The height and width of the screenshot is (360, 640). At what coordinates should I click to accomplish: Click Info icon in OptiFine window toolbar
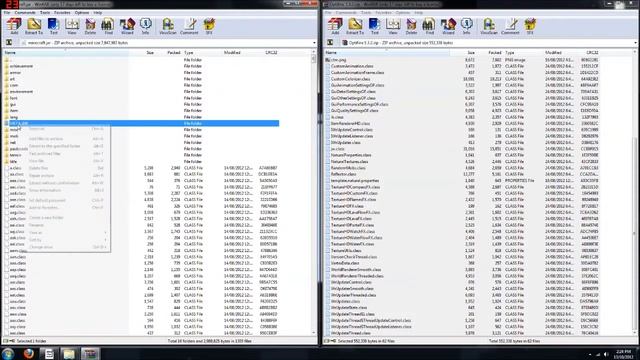[467, 26]
